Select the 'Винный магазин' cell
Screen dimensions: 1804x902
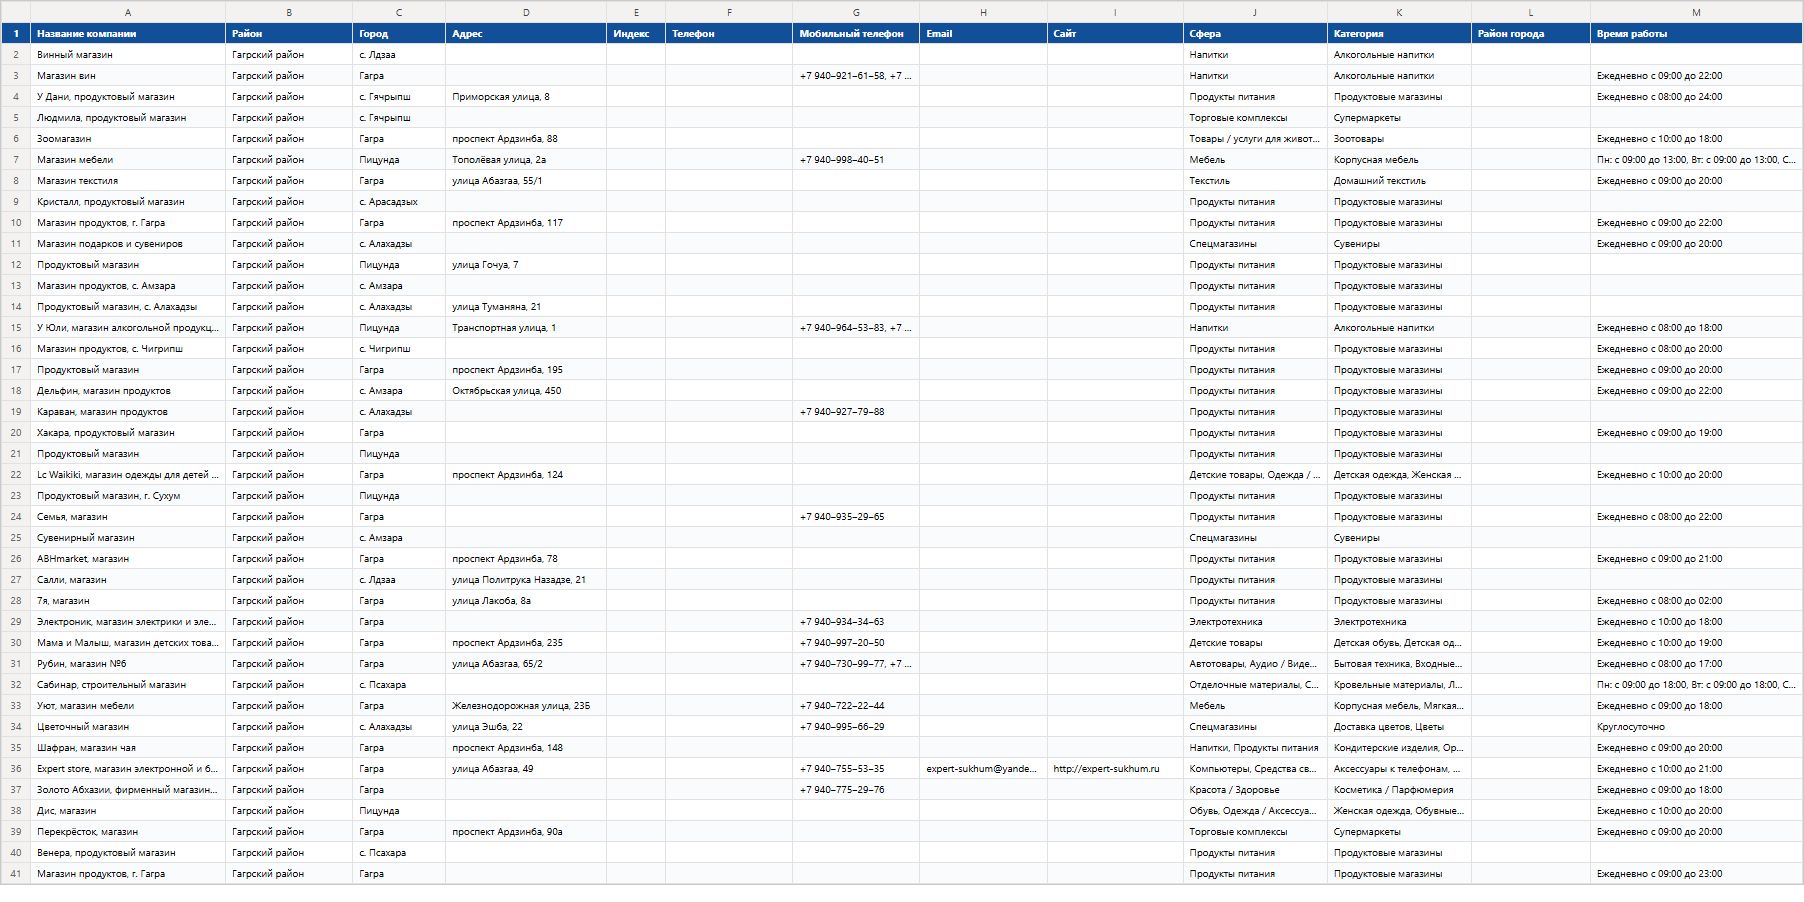[128, 55]
